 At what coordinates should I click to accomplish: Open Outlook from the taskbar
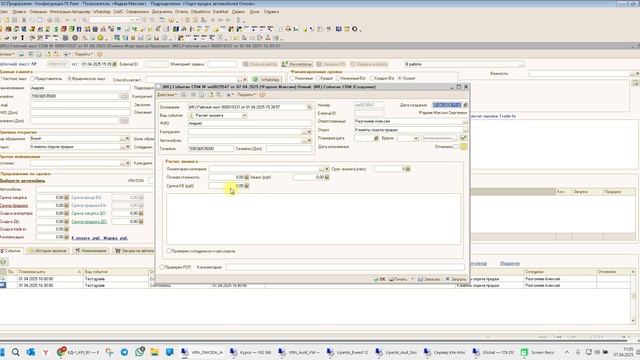(31, 352)
